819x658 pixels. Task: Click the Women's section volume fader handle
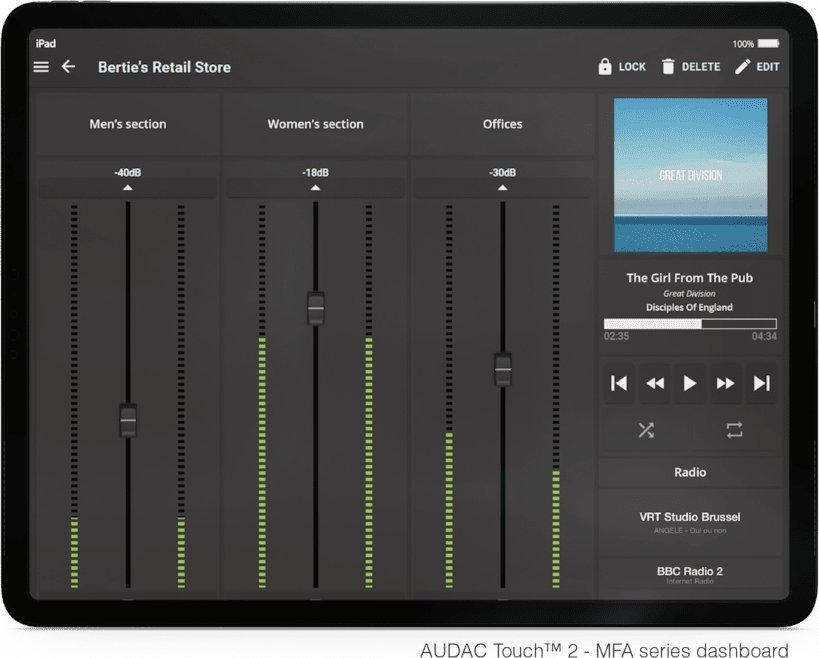coord(316,308)
